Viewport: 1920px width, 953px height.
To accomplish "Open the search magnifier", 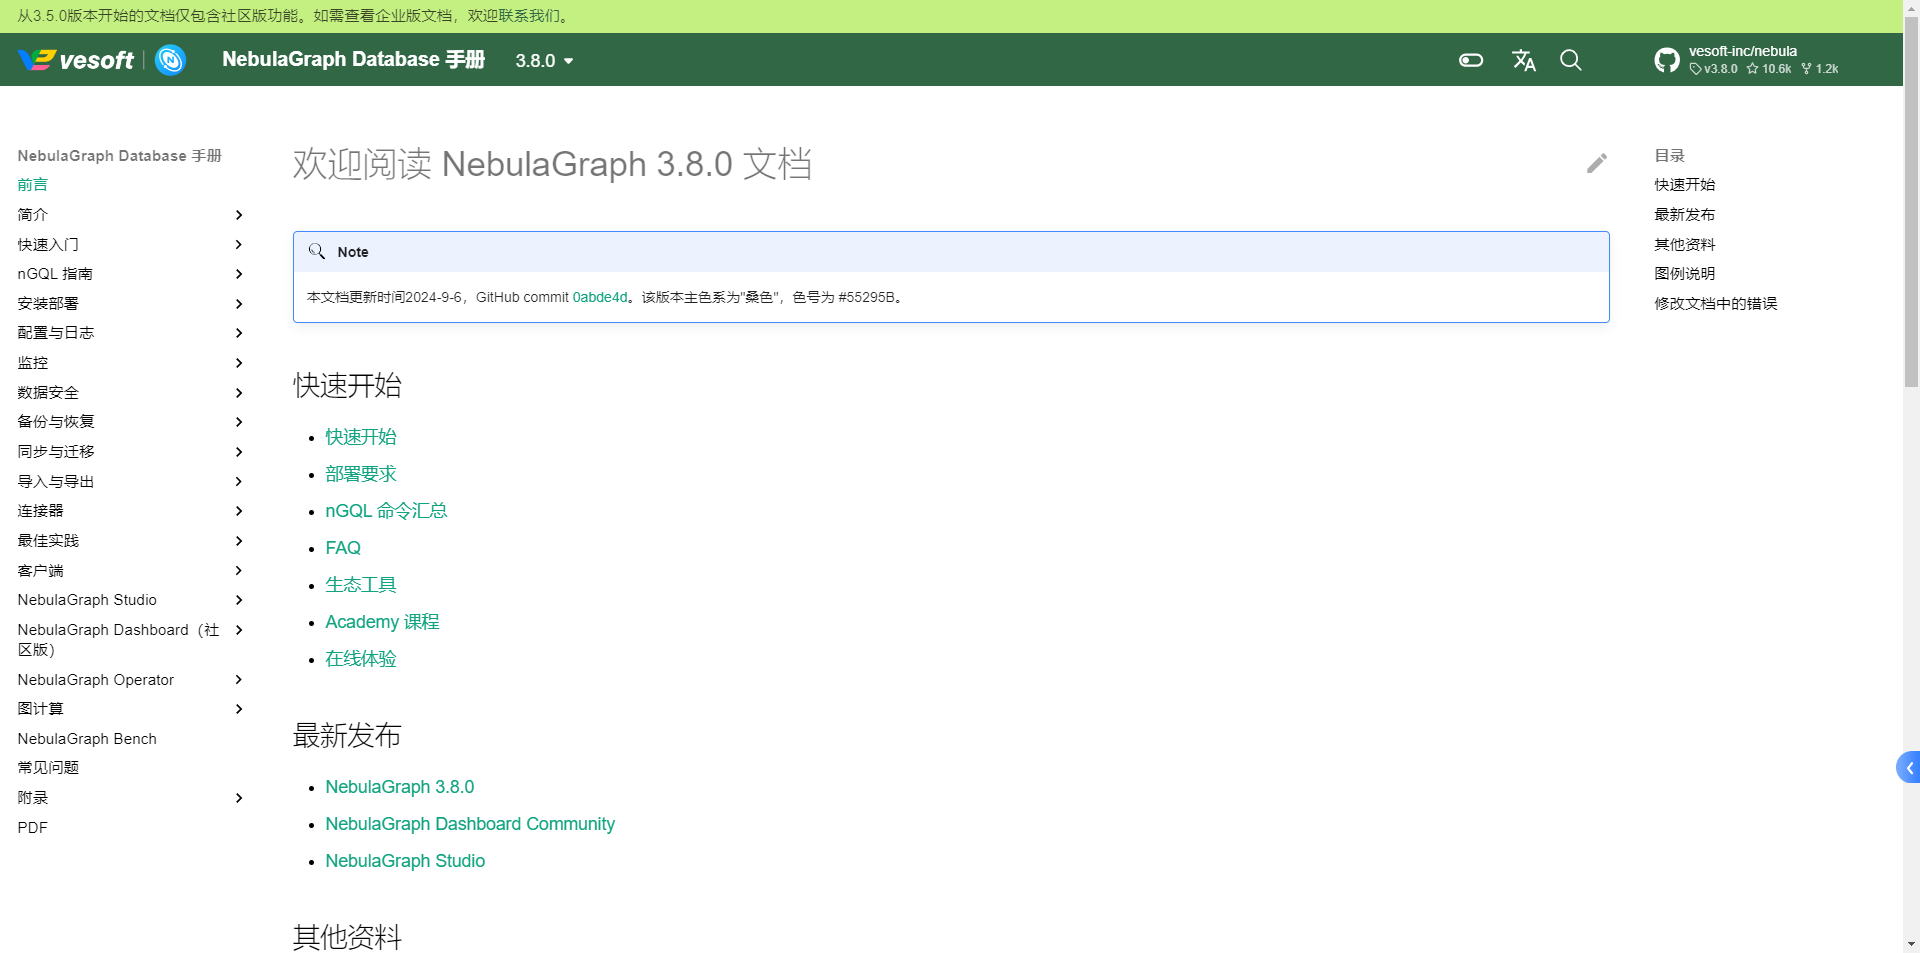I will (1571, 60).
